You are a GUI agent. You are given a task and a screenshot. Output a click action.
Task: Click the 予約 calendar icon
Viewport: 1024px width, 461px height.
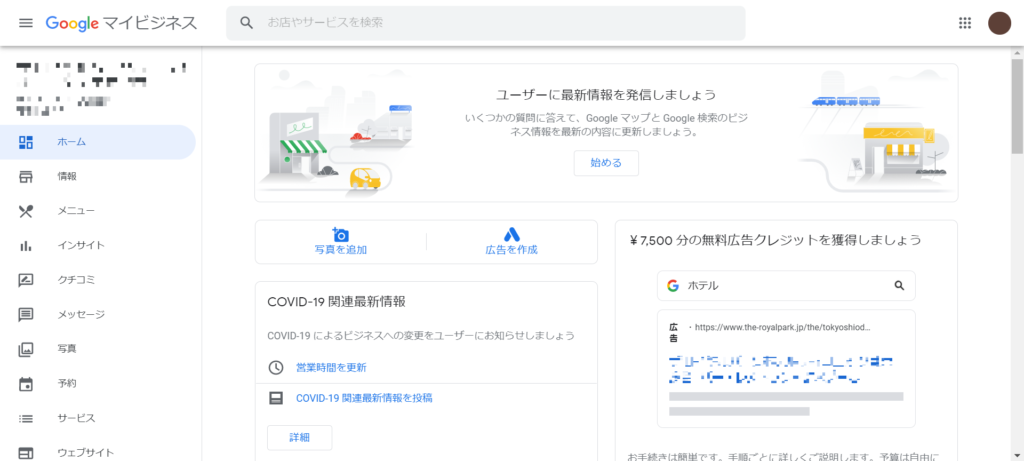pyautogui.click(x=25, y=384)
